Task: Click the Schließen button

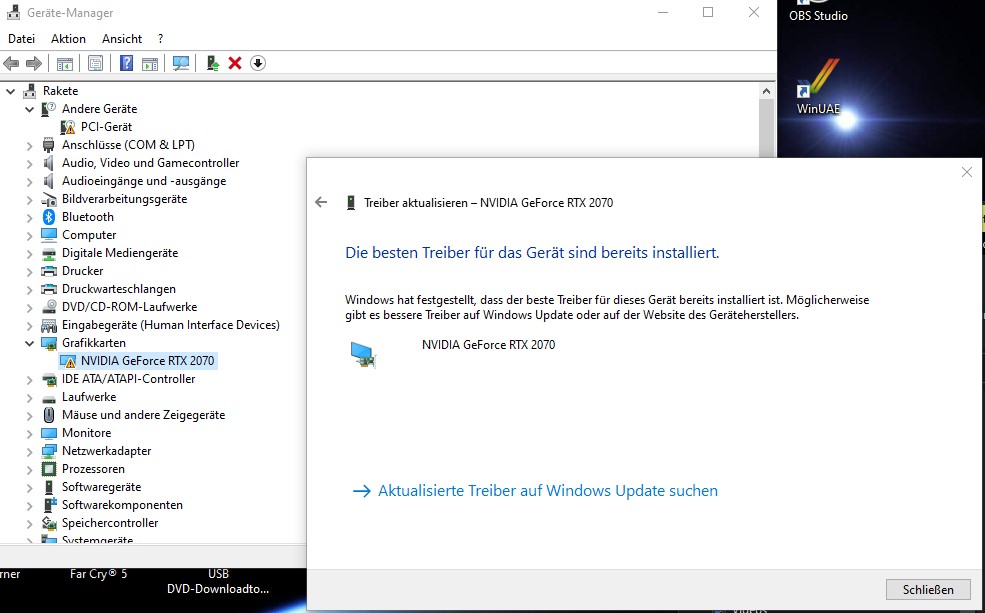Action: pyautogui.click(x=928, y=589)
